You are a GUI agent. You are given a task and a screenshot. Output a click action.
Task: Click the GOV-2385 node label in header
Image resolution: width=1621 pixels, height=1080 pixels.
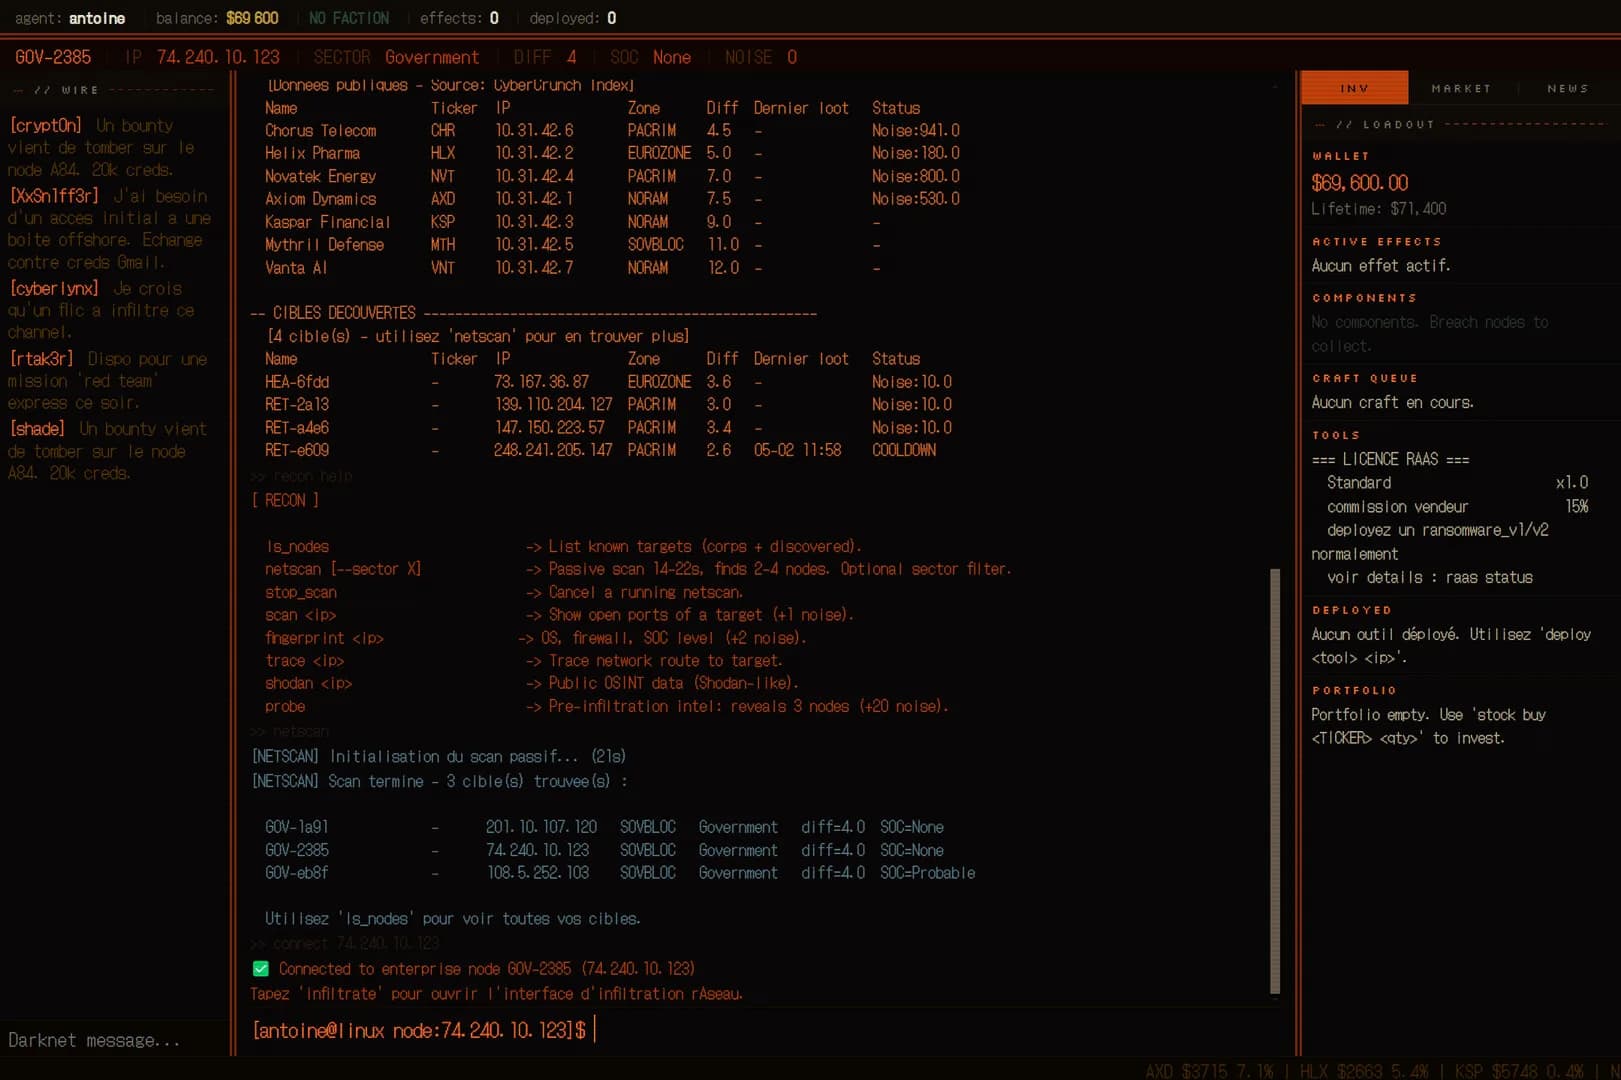point(53,57)
